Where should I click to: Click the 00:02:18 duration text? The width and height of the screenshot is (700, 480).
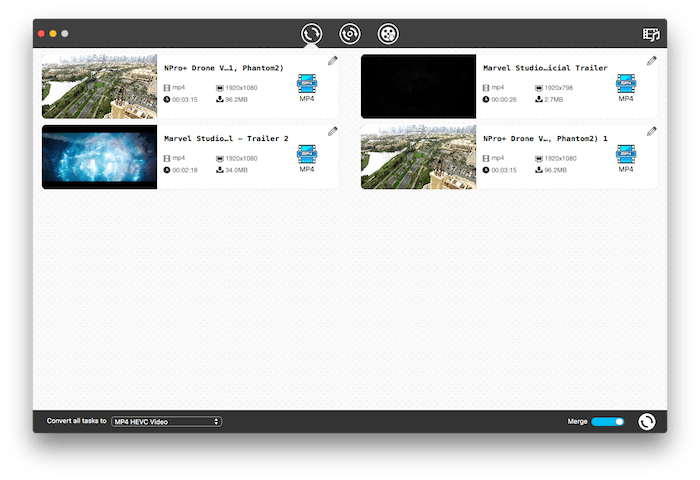click(x=185, y=170)
